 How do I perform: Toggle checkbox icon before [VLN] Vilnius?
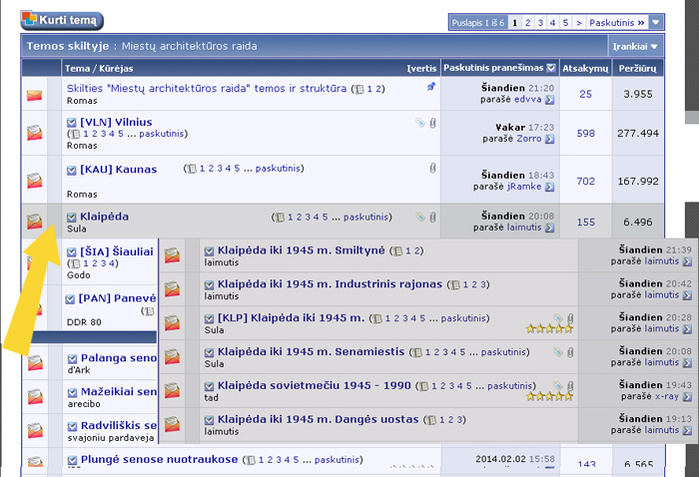71,123
